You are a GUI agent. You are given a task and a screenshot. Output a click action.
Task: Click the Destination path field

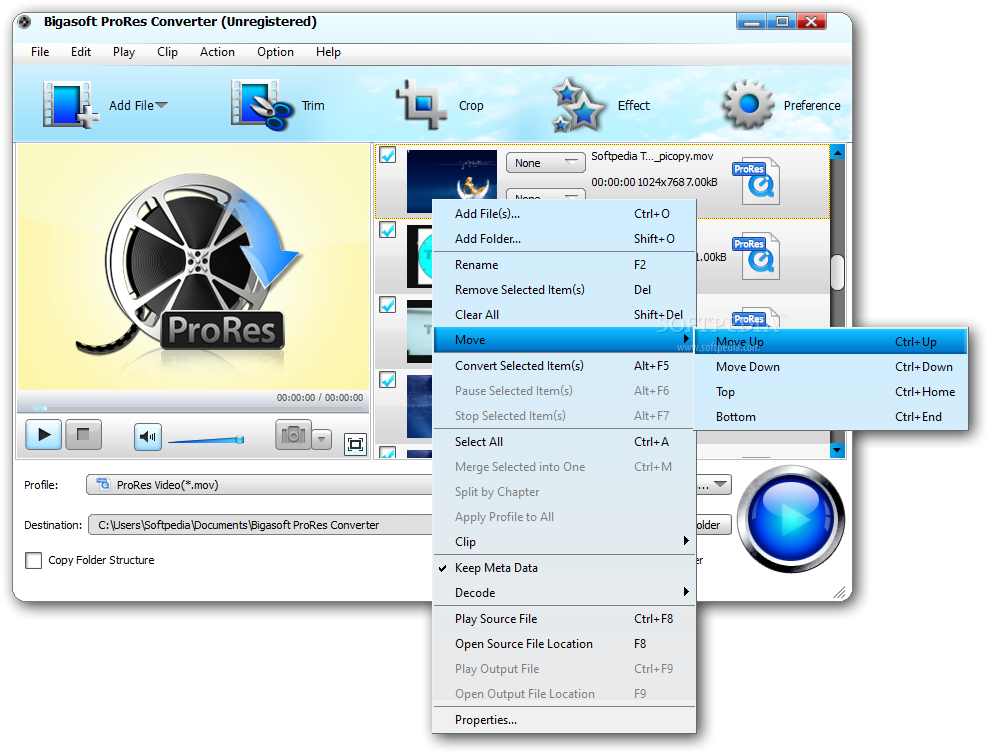pos(260,525)
